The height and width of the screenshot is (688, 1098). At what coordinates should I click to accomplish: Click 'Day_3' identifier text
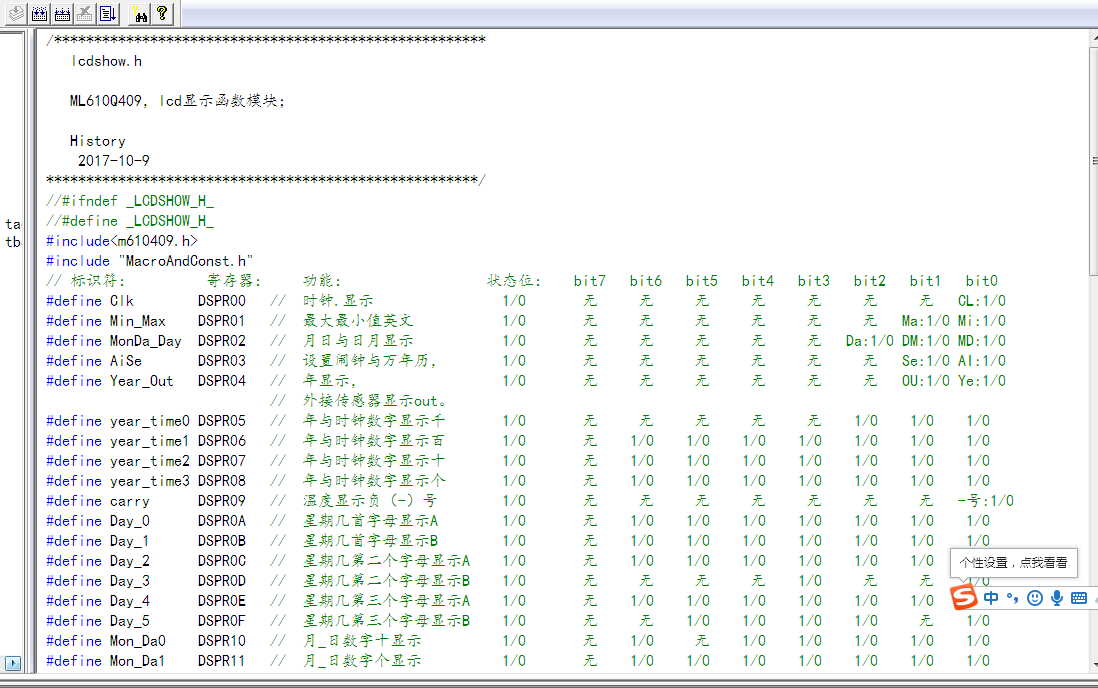click(x=130, y=582)
